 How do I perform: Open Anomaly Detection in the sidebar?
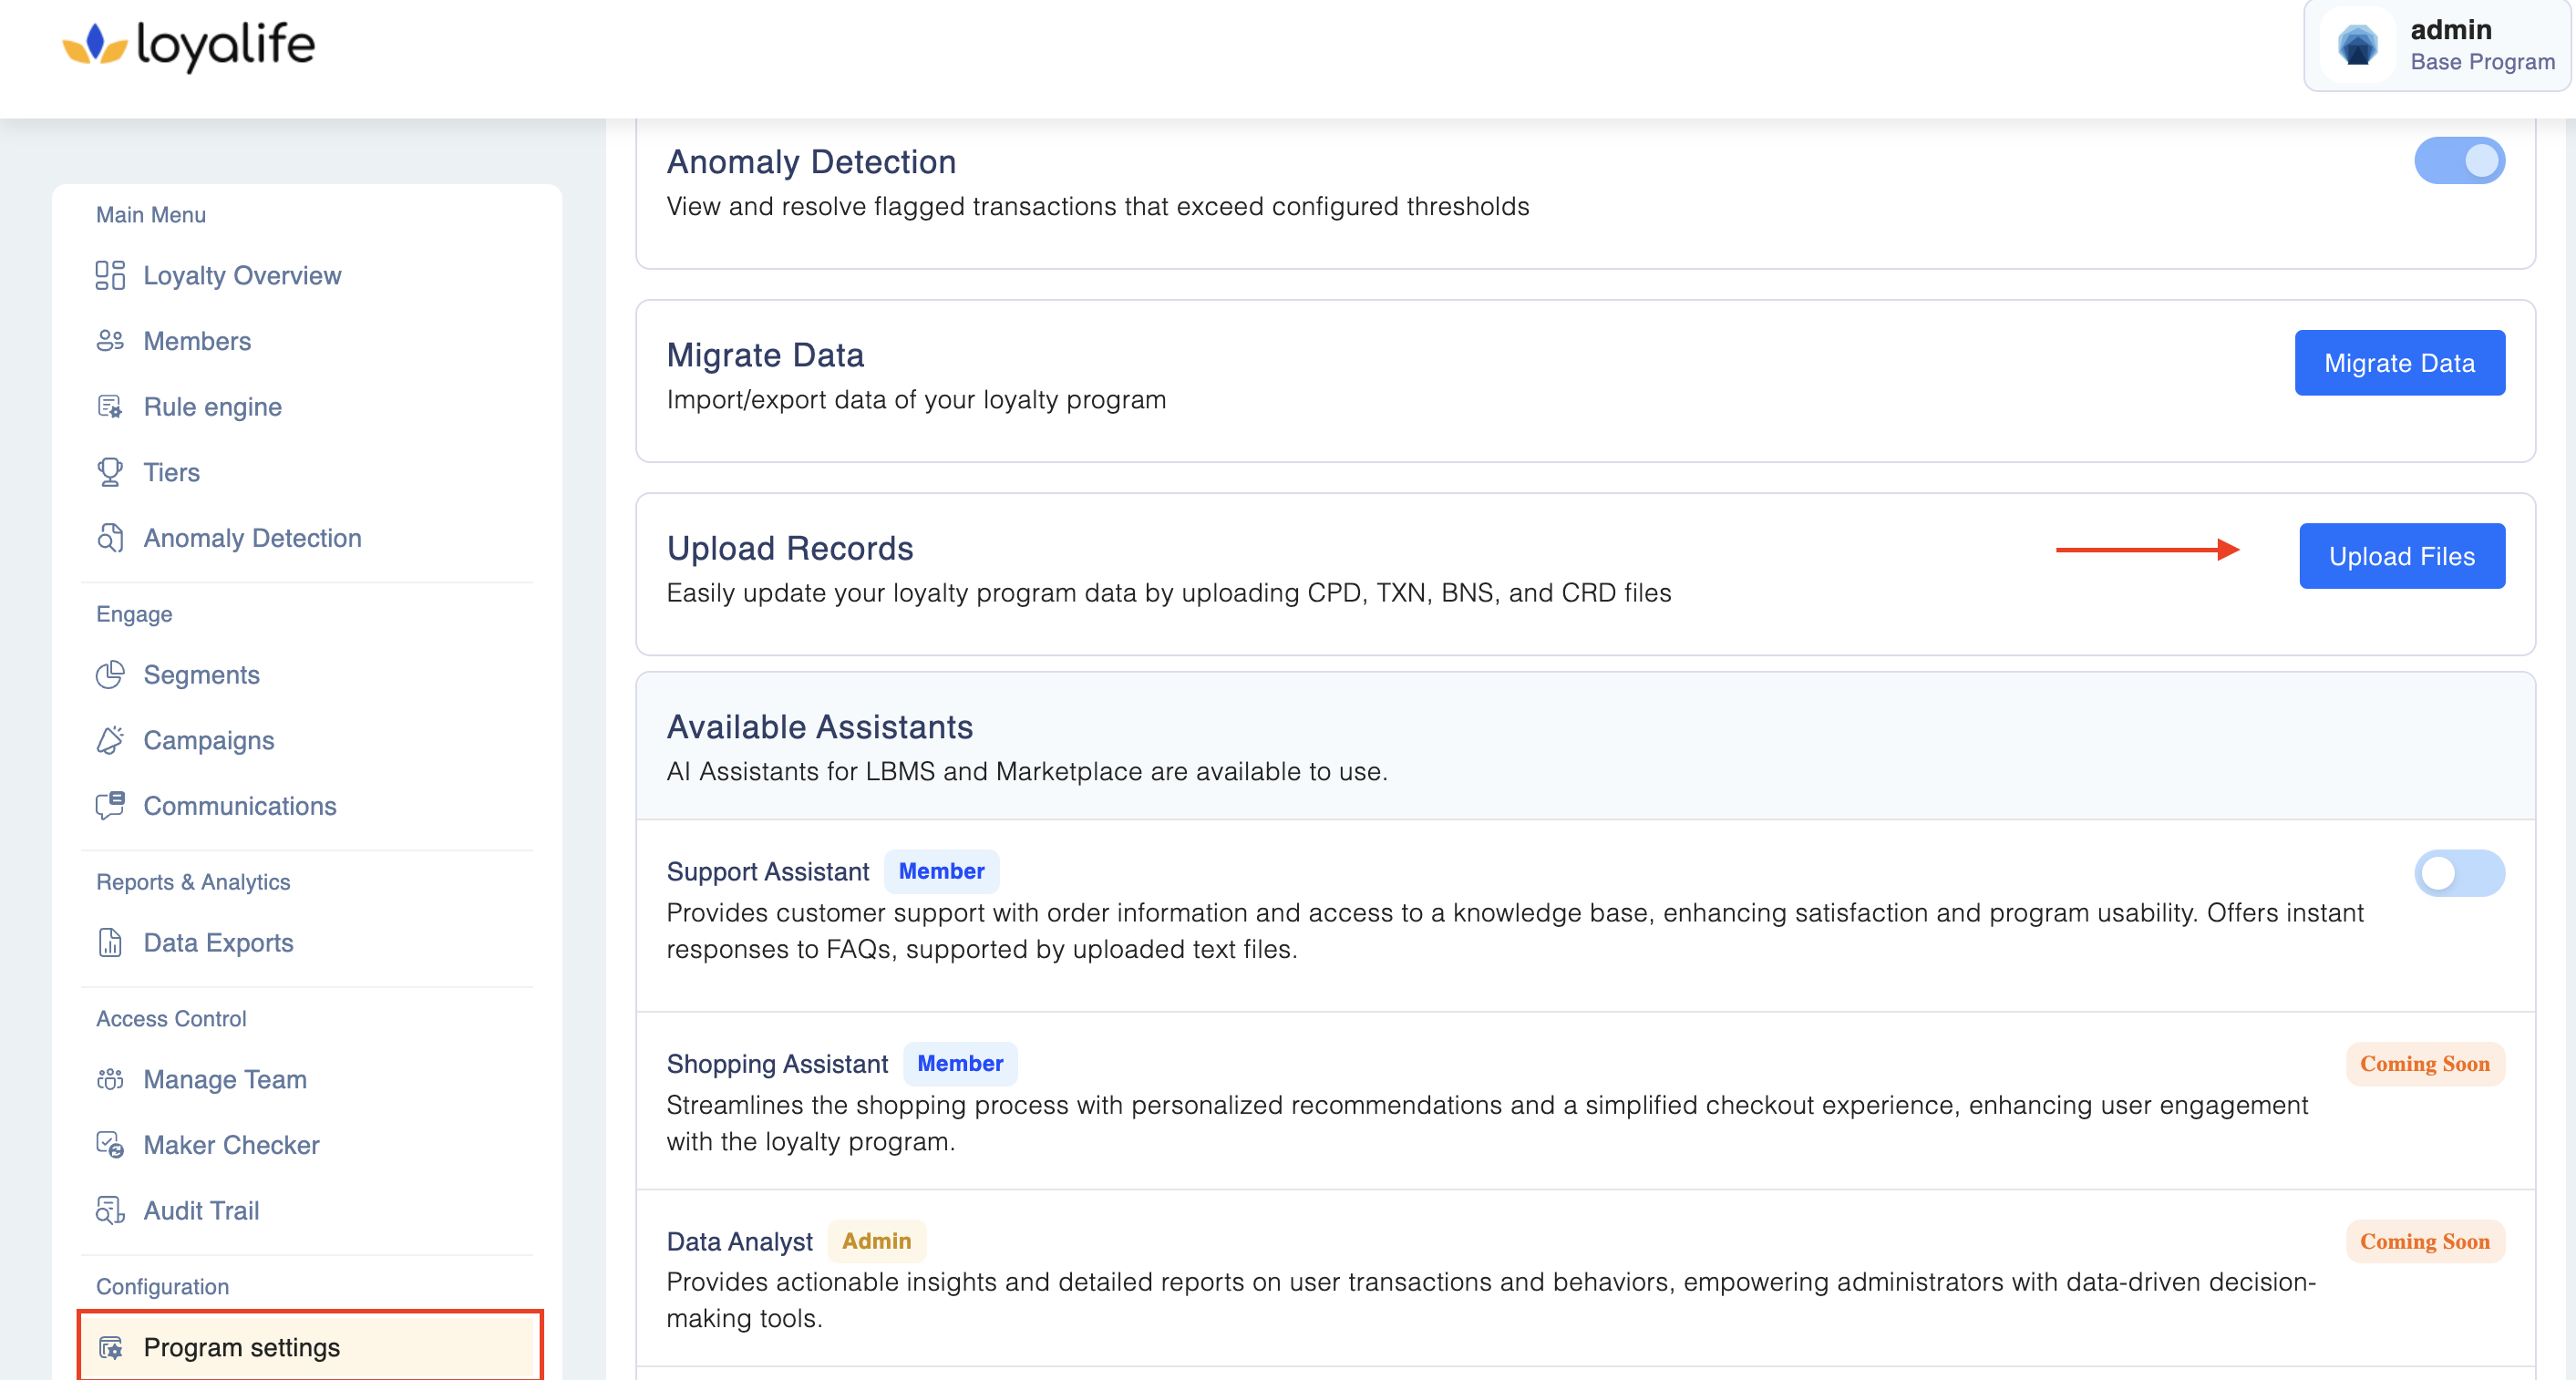(252, 538)
